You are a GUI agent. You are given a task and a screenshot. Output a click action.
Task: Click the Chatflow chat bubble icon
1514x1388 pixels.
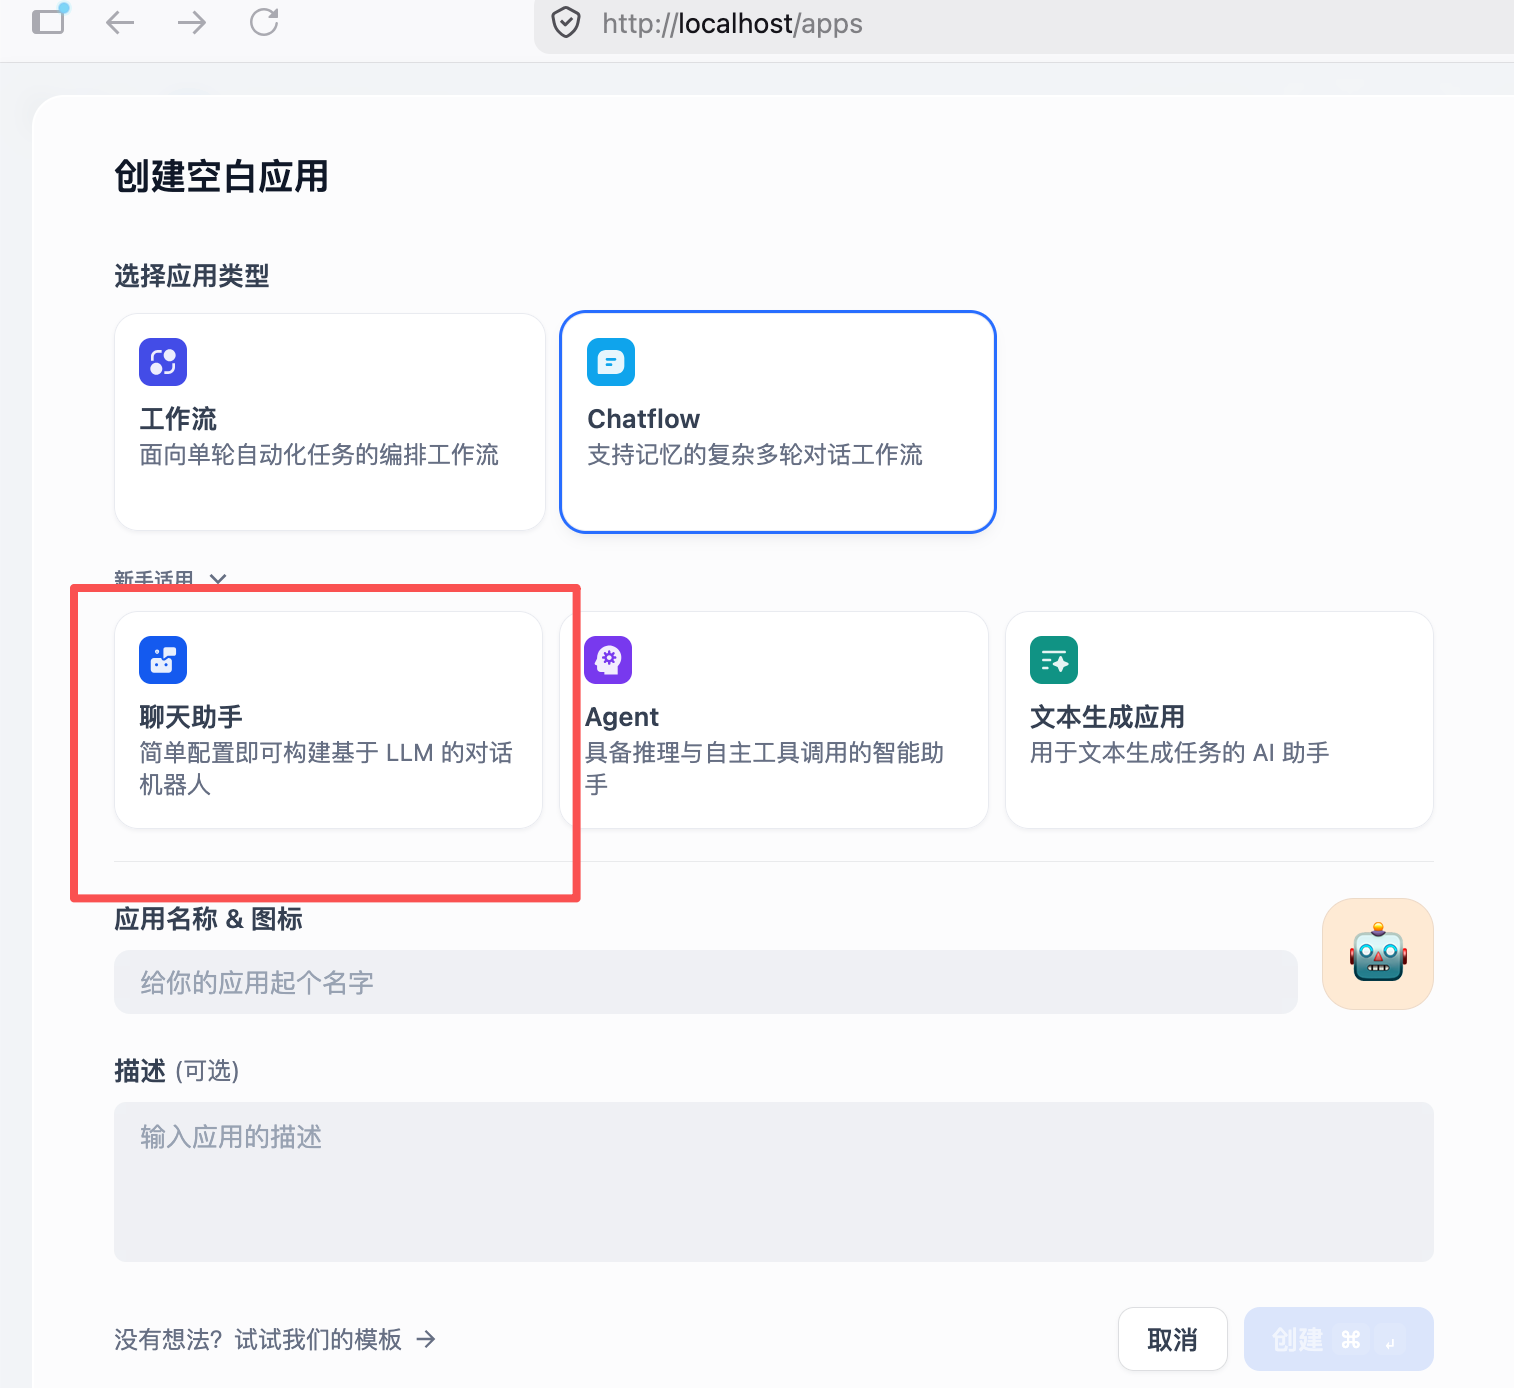(x=611, y=362)
